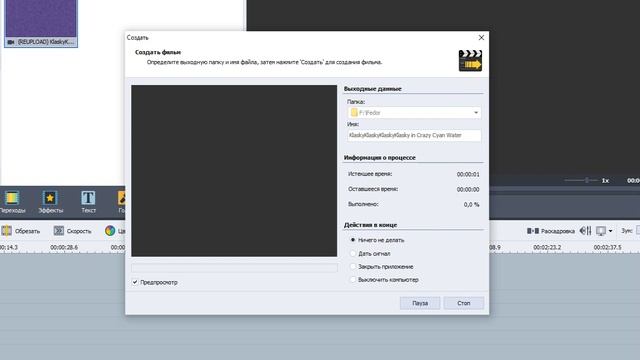The image size is (640, 360).
Task: Toggle the Предпросмотр checkbox
Action: point(135,282)
